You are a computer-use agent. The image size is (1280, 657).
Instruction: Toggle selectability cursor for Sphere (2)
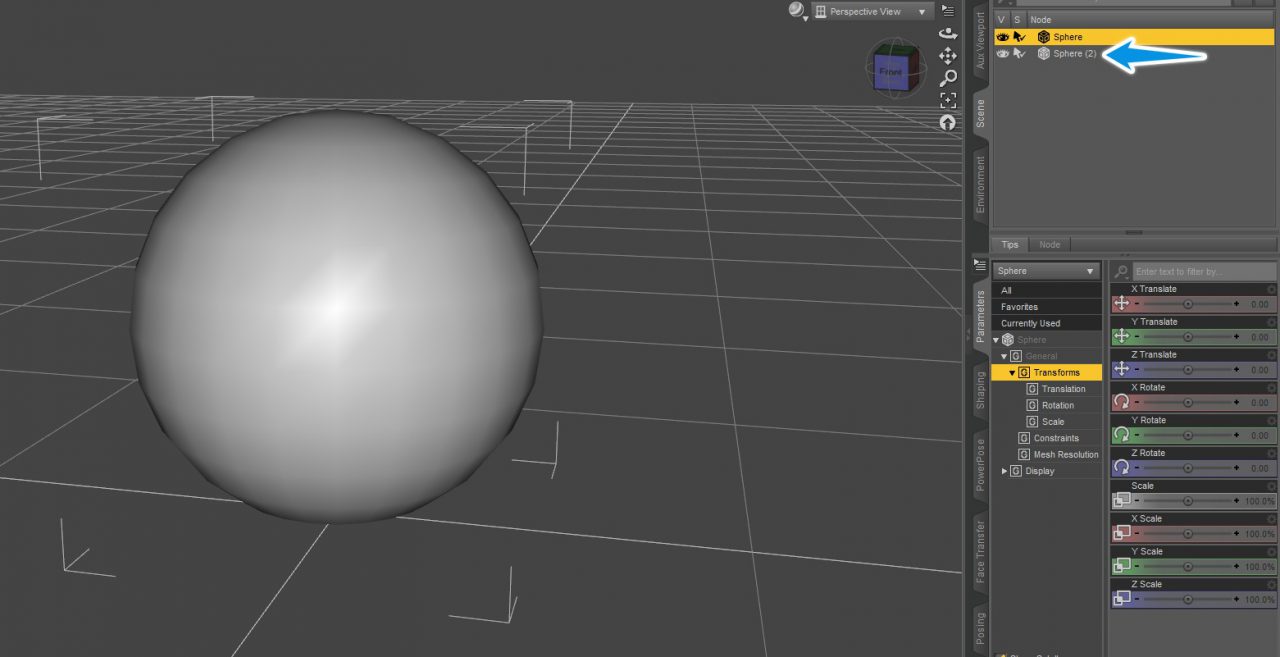coord(1017,53)
